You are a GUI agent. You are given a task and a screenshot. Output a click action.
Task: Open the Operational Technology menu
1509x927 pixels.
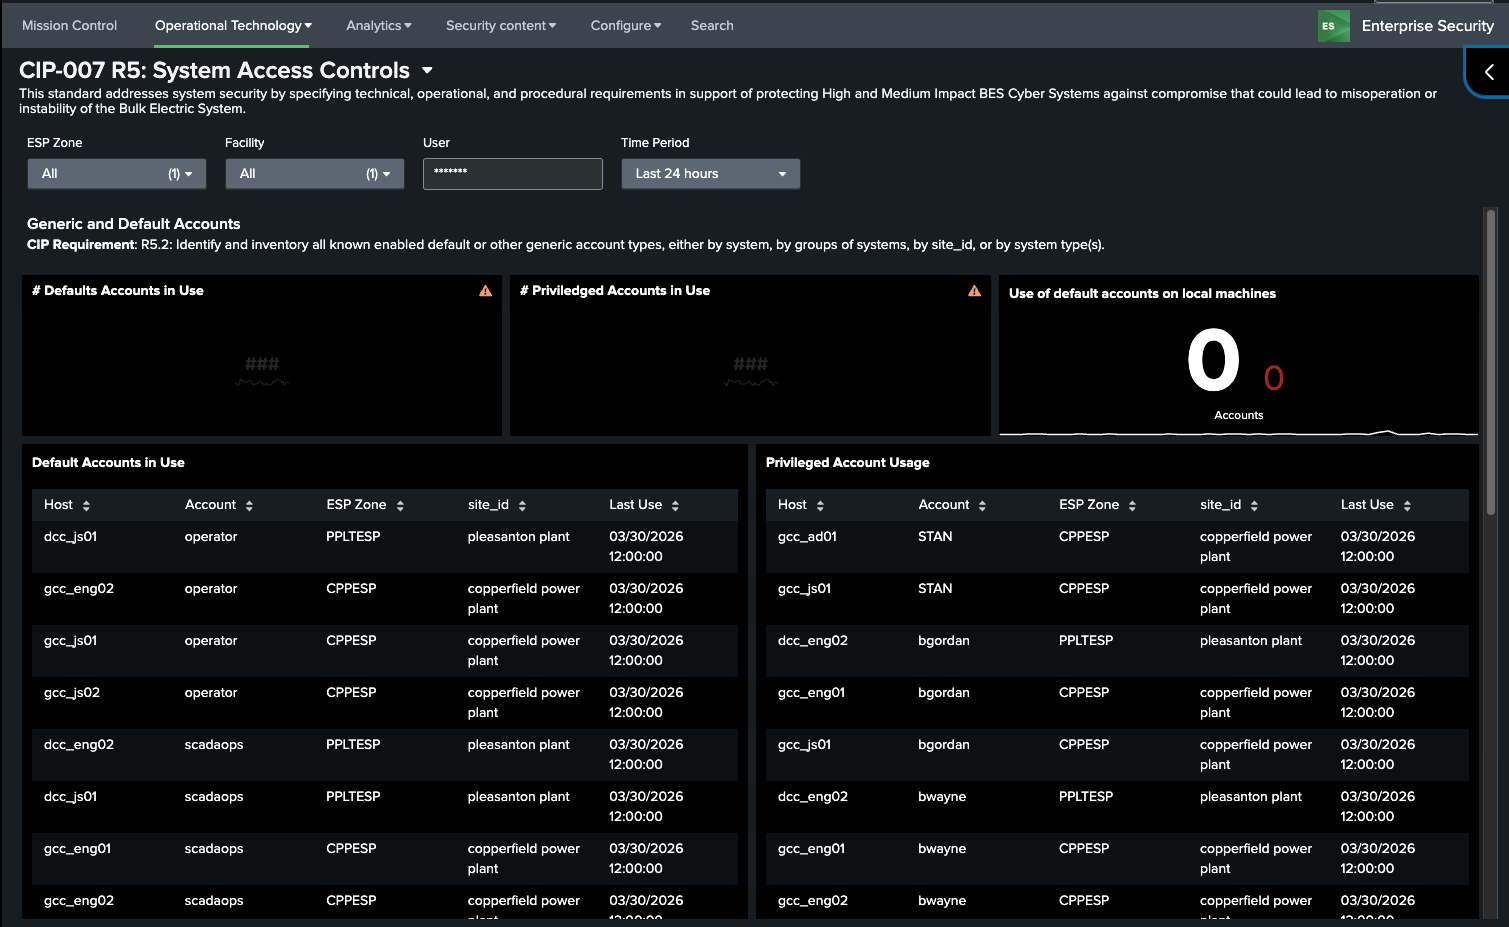(233, 26)
